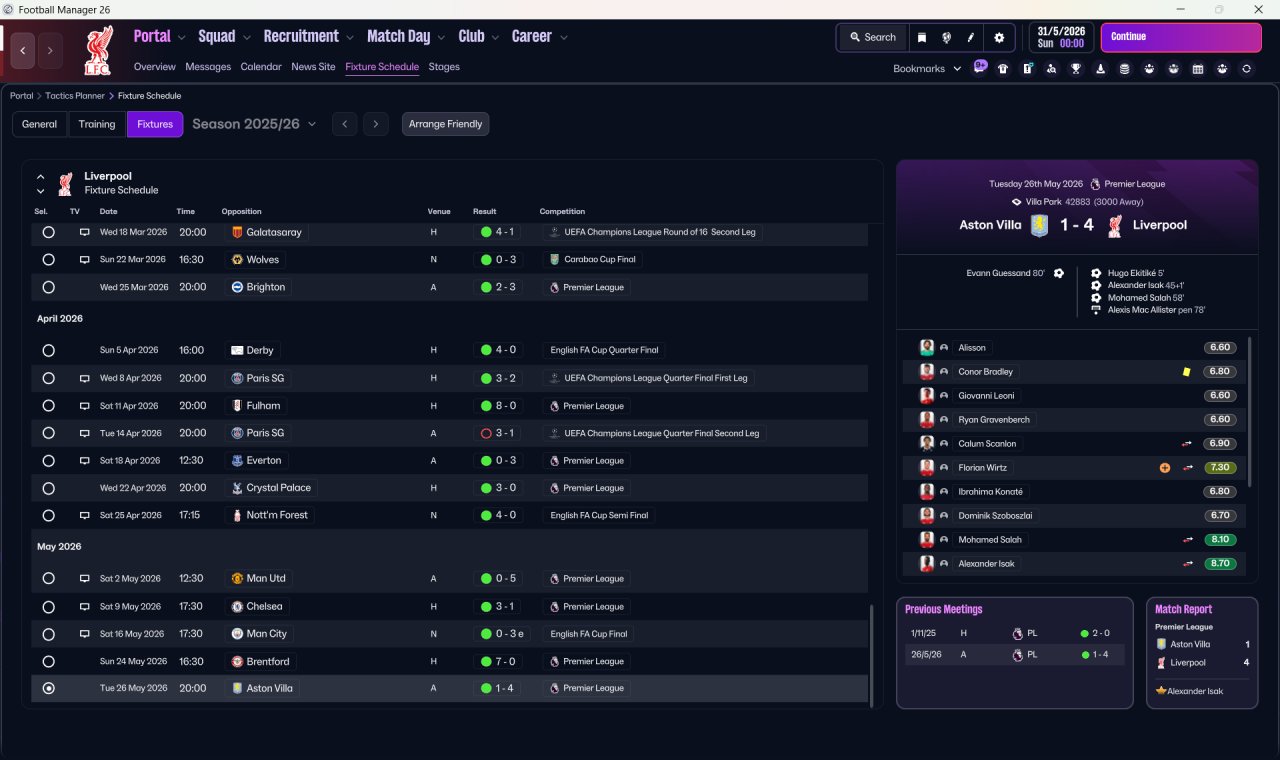This screenshot has height=760, width=1280.
Task: Expand the Career menu chevron
Action: [x=564, y=38]
